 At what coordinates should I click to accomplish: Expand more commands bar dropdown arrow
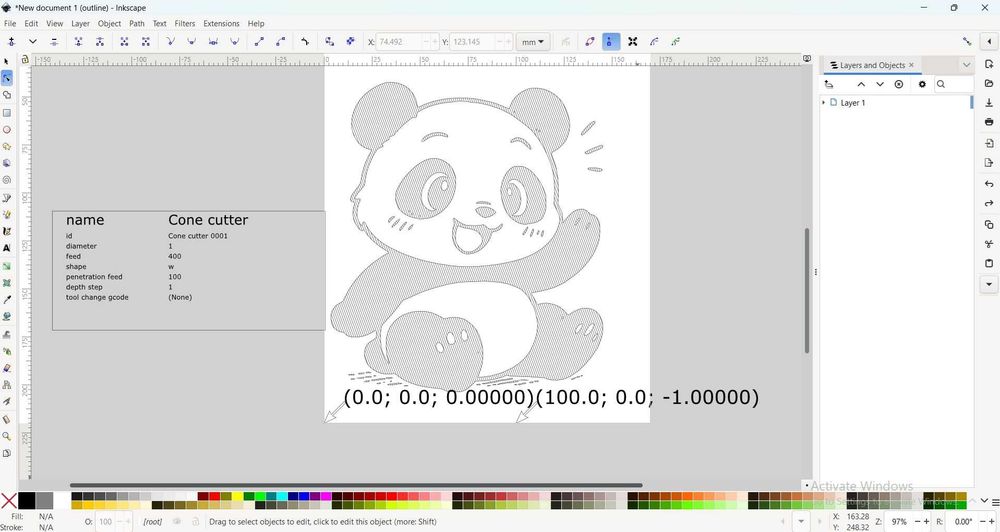pos(989,284)
